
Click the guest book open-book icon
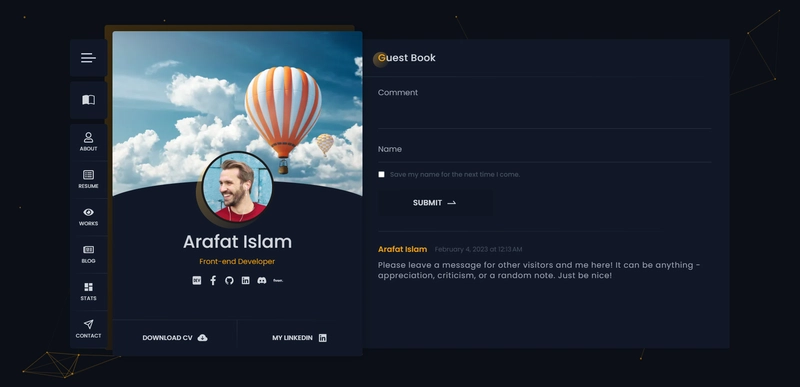88,100
